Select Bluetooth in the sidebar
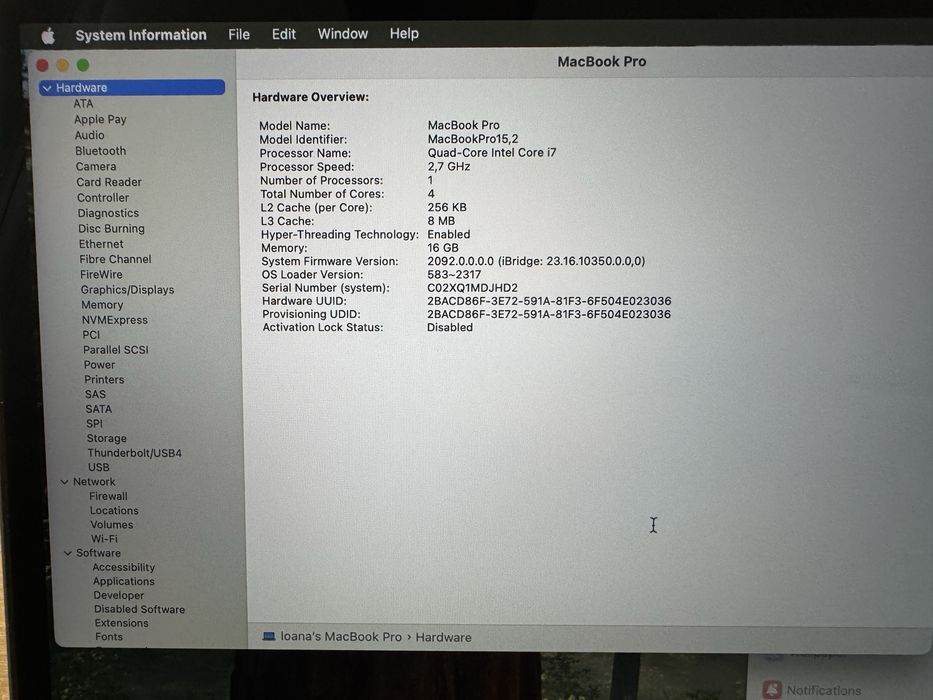Viewport: 933px width, 700px height. coord(101,151)
